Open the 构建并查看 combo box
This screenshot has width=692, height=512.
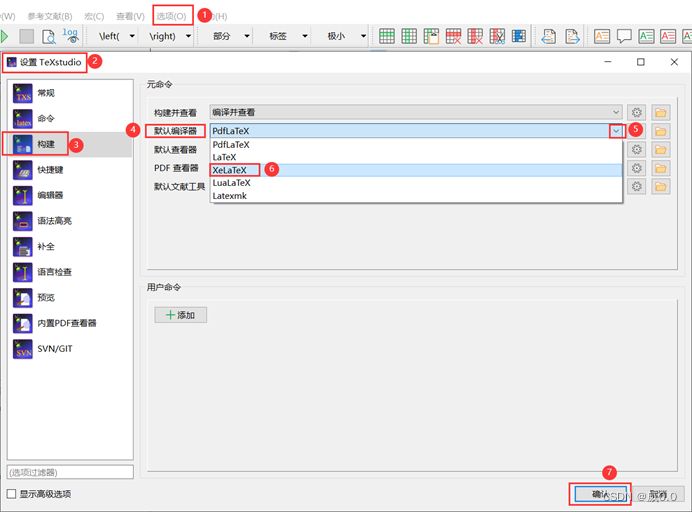tap(416, 113)
